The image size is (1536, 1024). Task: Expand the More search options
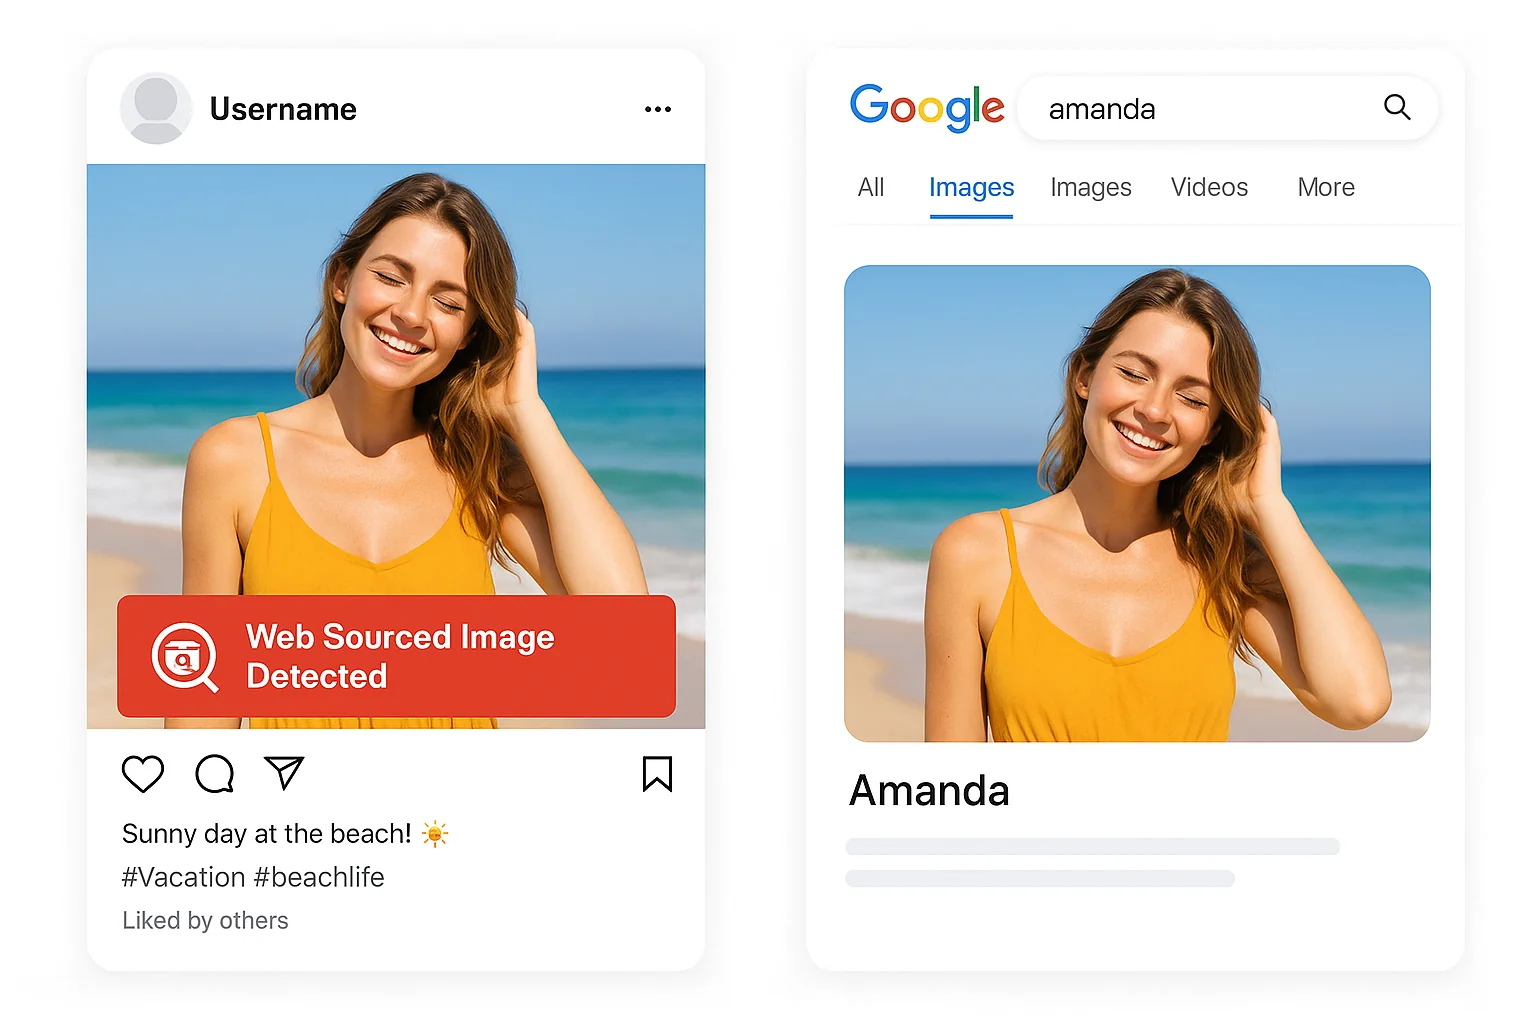pos(1326,188)
